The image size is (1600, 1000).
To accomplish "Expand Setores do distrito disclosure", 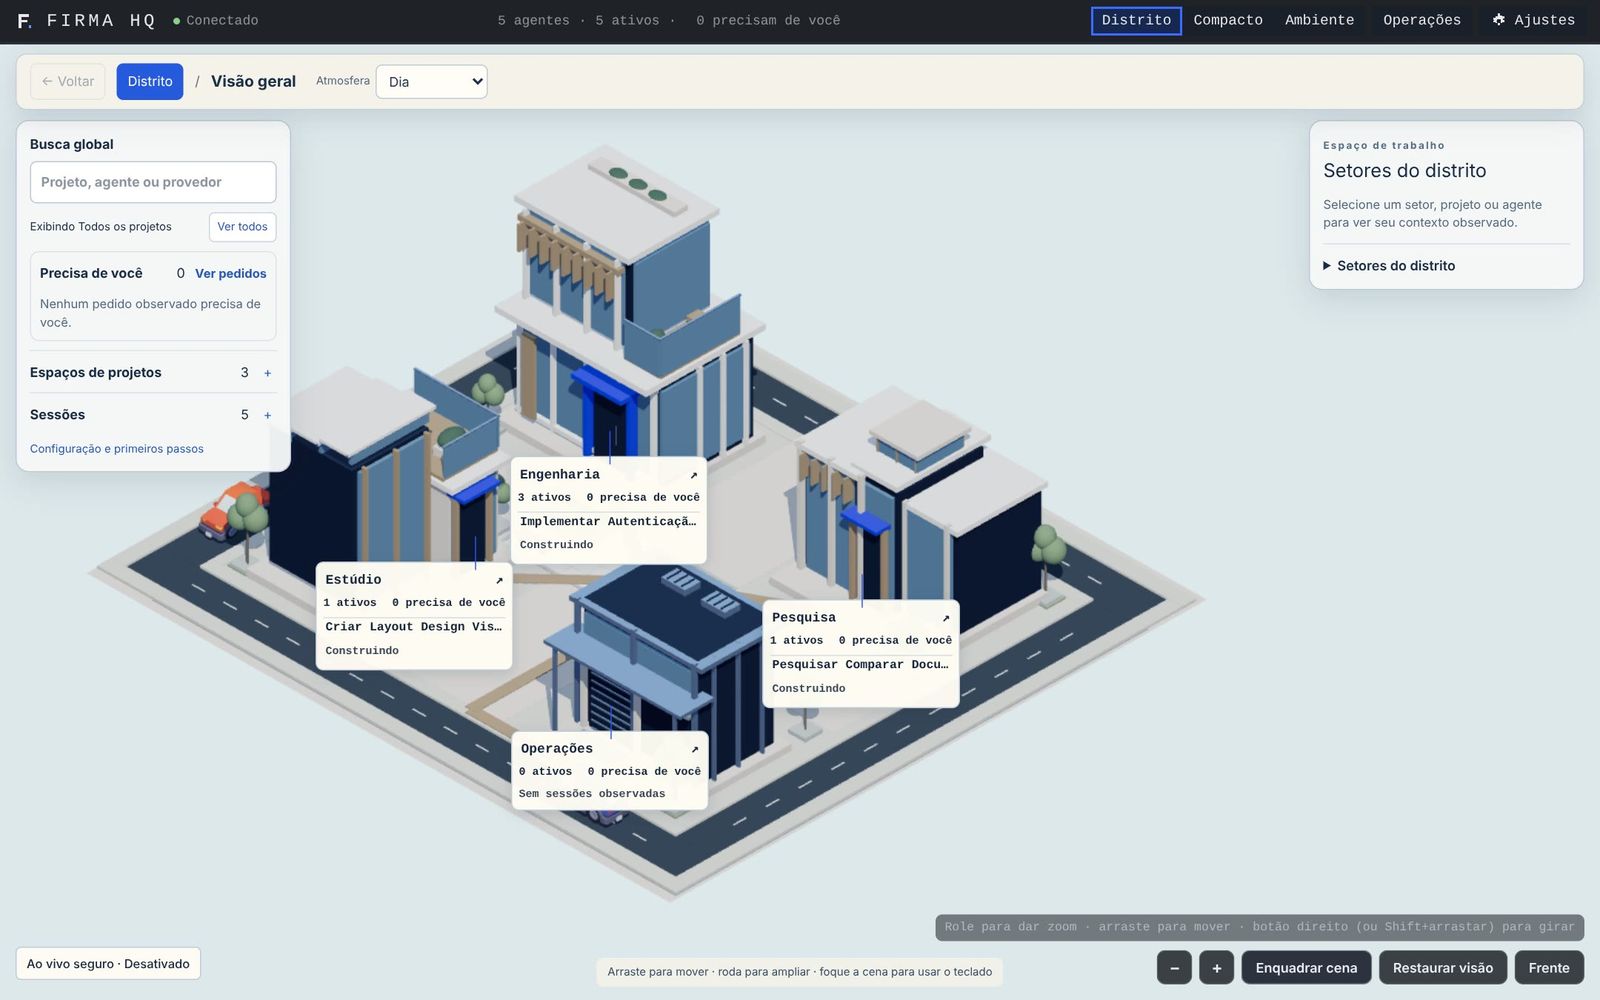I will click(x=1389, y=266).
